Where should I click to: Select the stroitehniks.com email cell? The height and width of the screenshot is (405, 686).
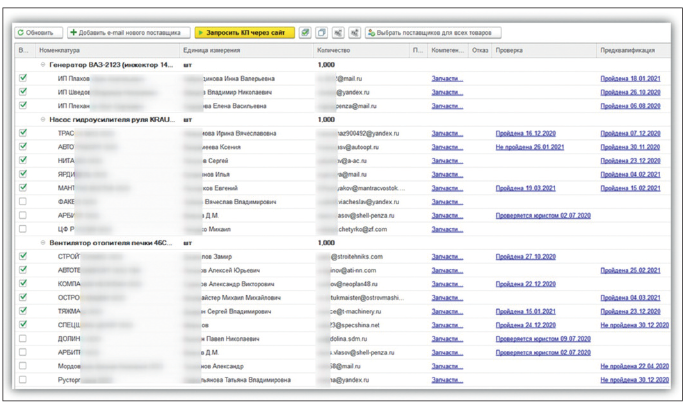click(x=361, y=257)
